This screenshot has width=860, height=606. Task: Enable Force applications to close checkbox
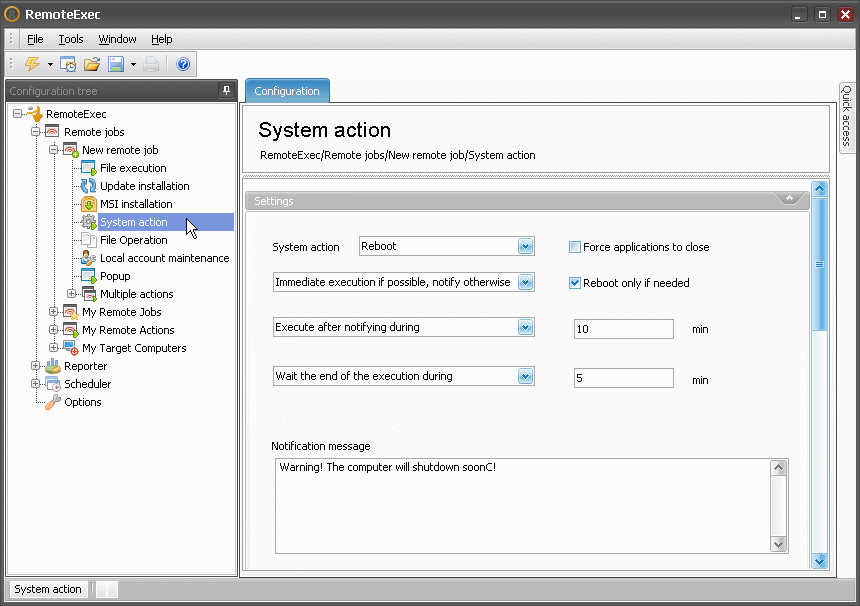pos(574,247)
